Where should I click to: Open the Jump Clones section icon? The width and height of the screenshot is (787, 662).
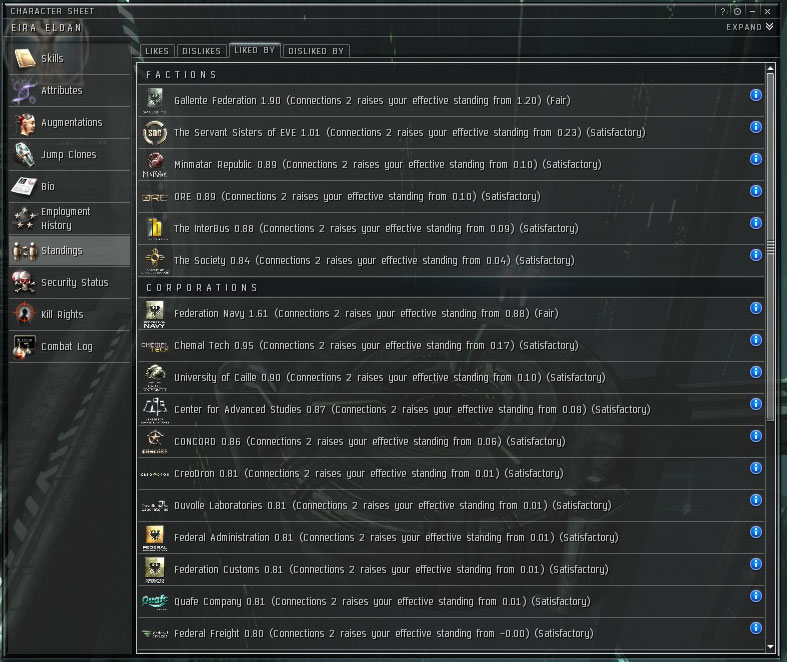click(24, 155)
